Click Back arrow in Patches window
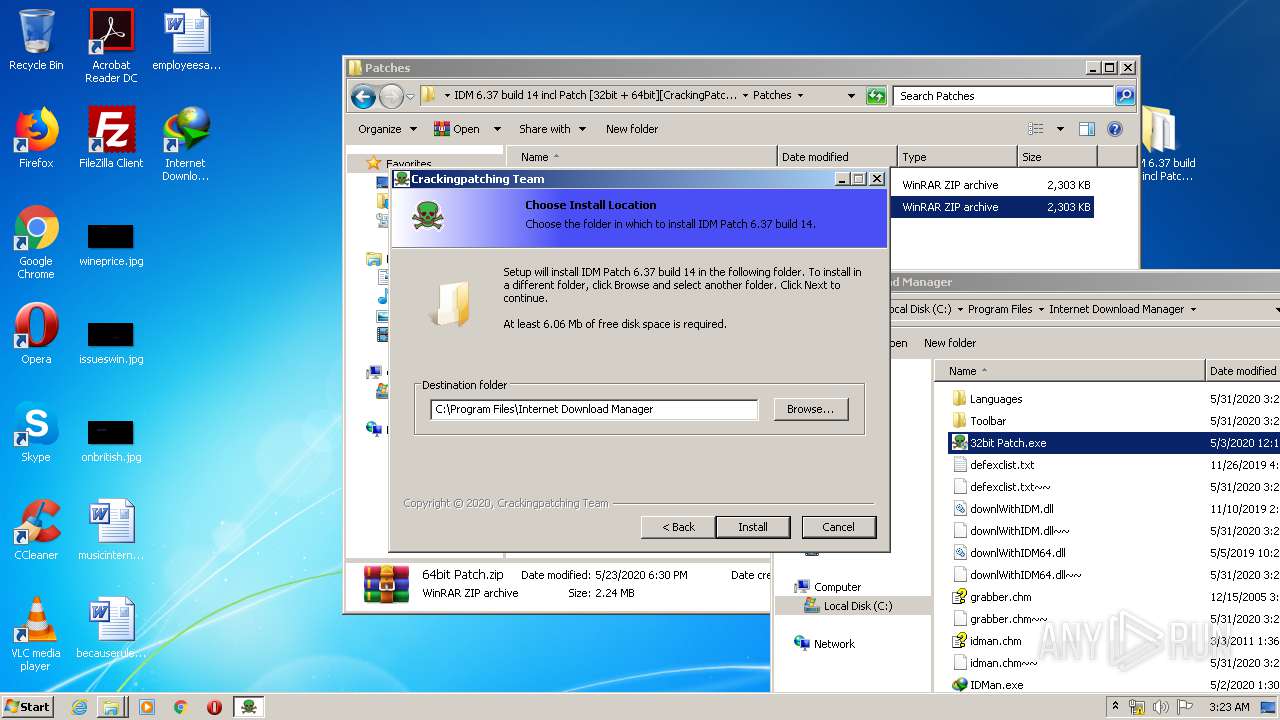Screen dimensions: 1280x720 [x=363, y=96]
